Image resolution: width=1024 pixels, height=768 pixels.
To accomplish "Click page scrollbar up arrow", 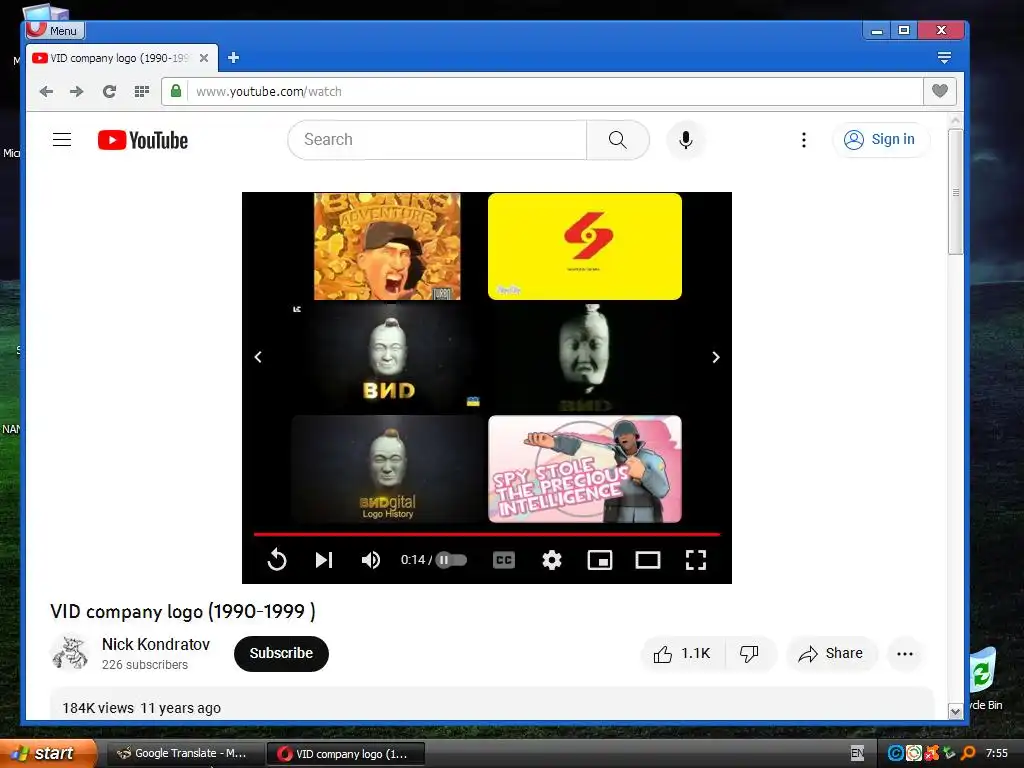I will coord(955,121).
